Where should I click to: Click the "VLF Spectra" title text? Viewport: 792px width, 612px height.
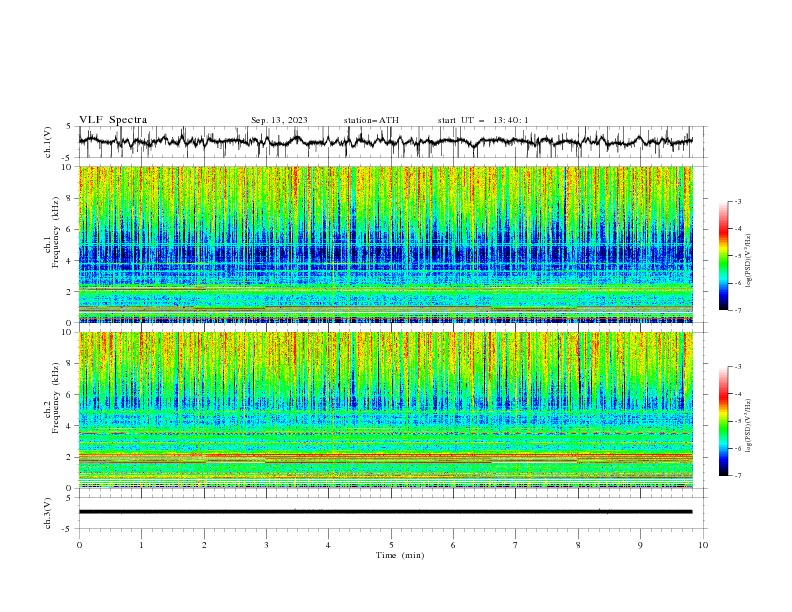113,120
